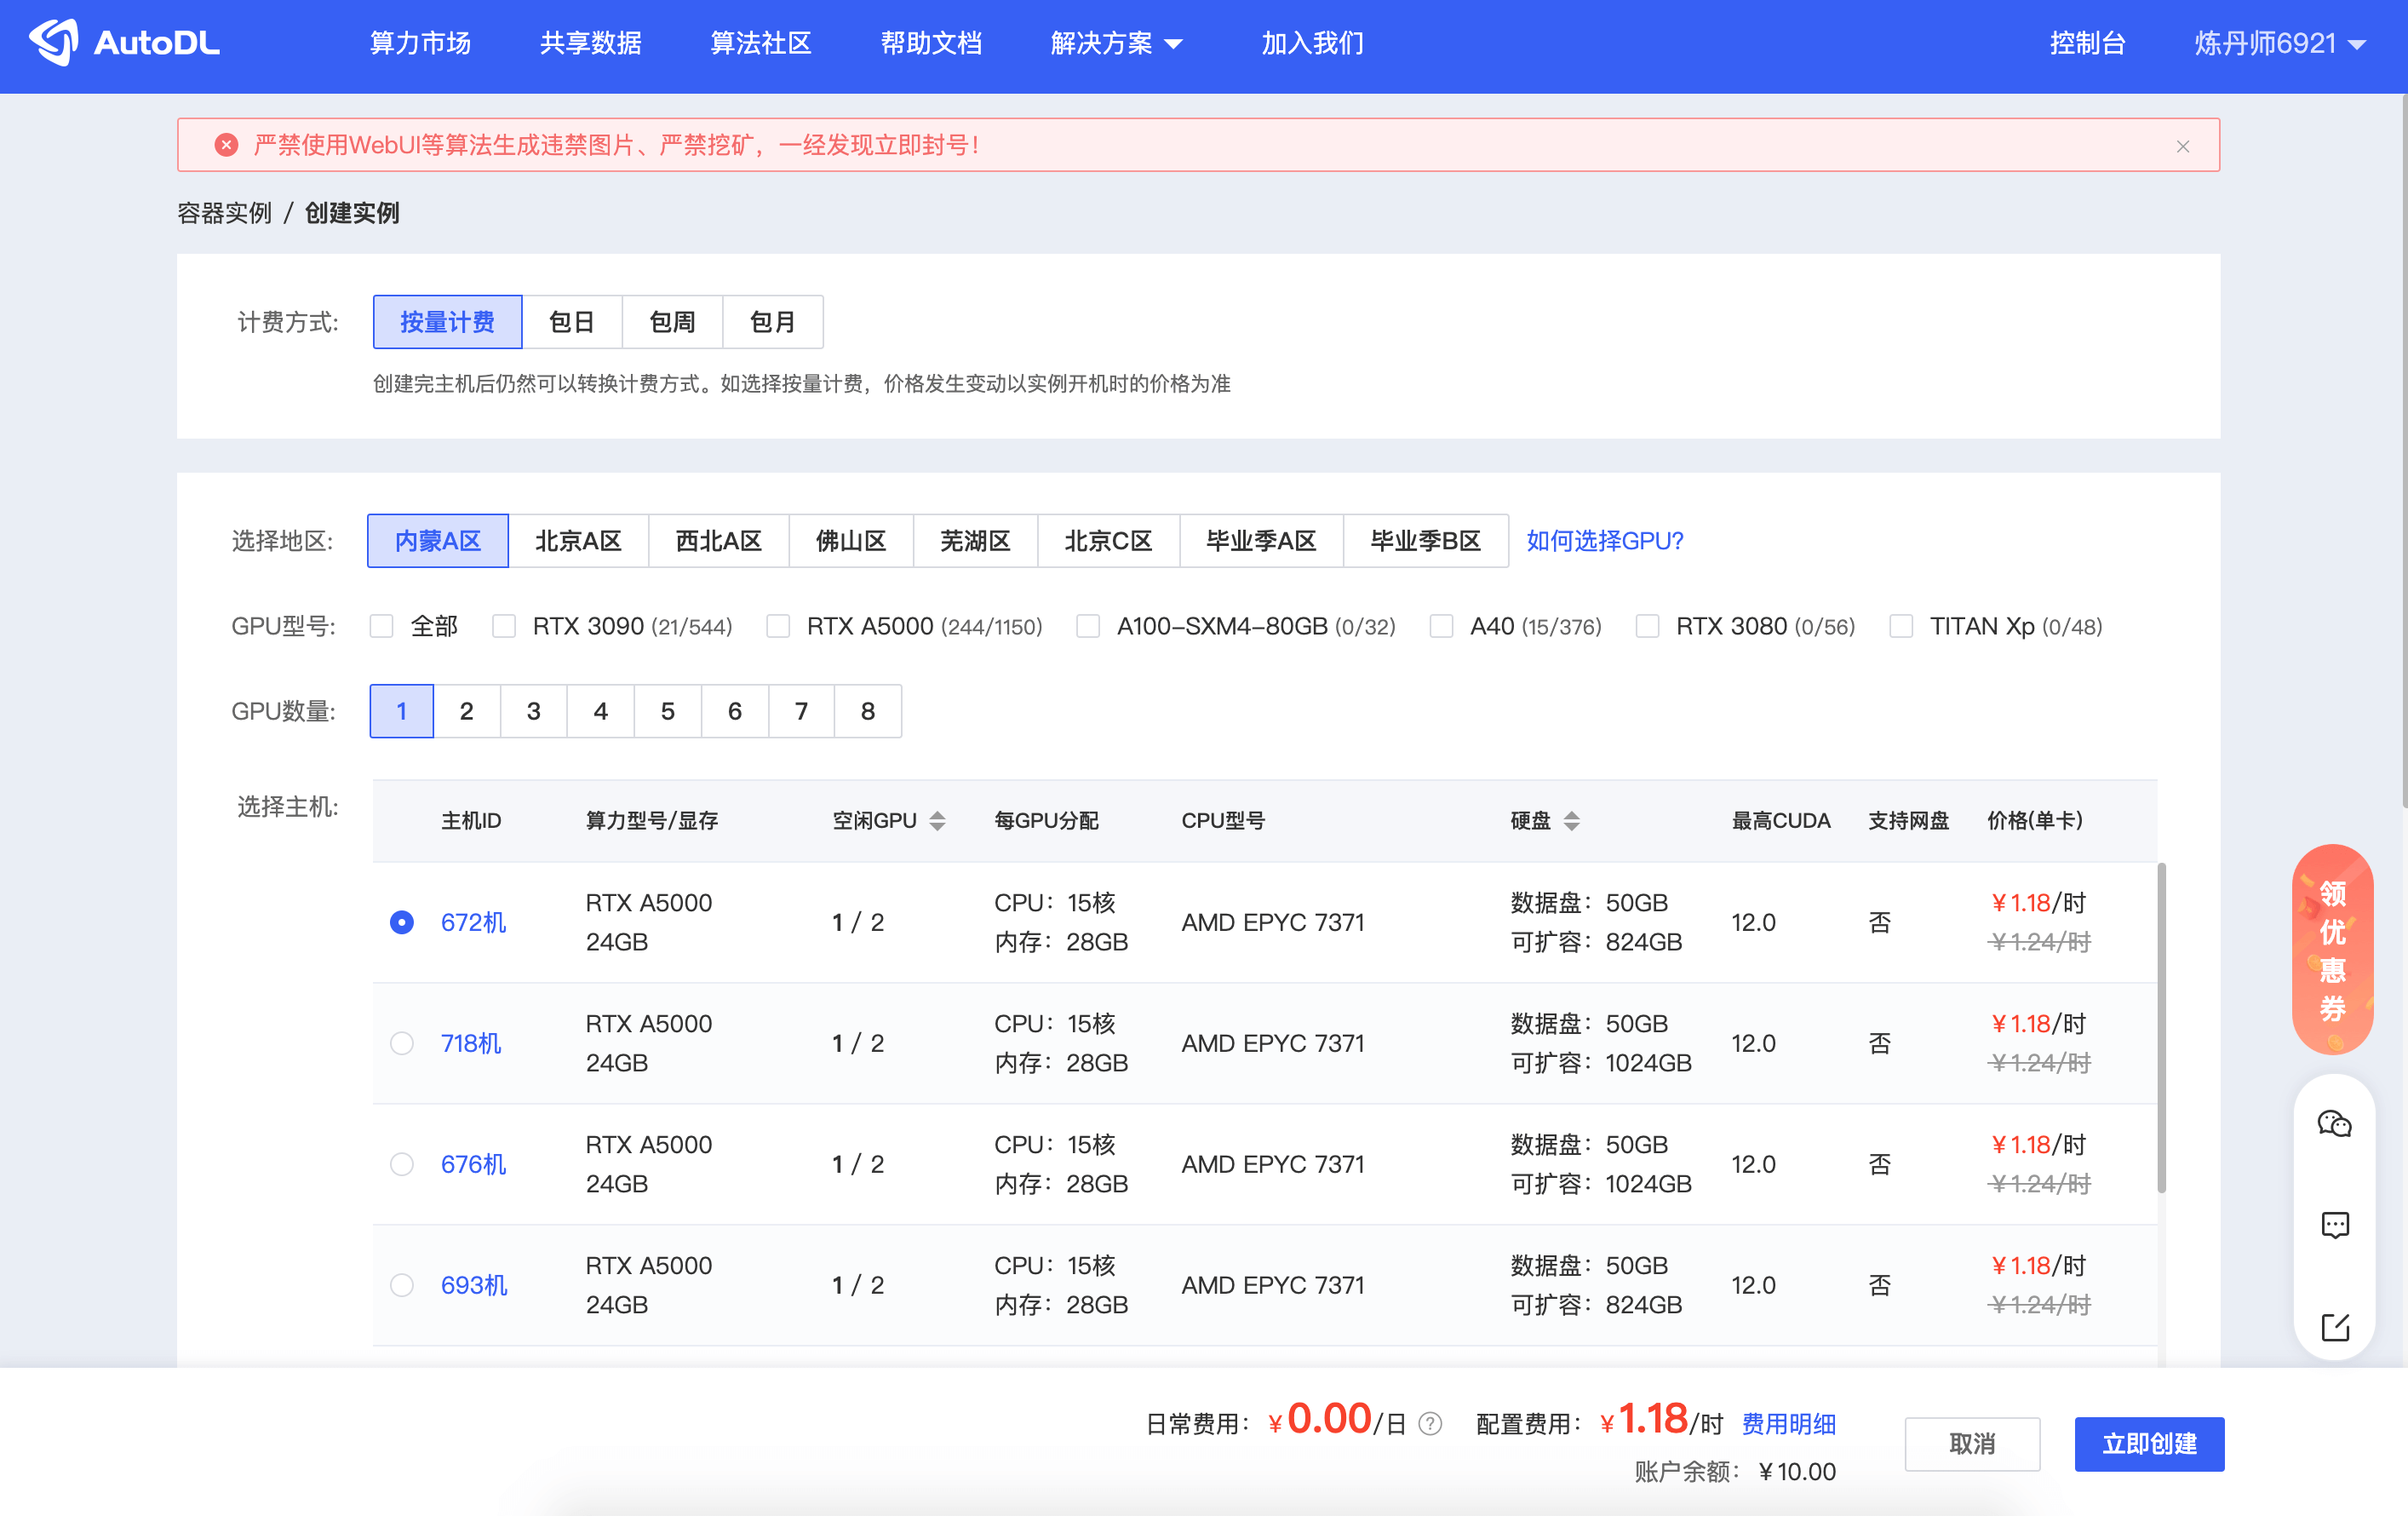
Task: Click the error icon in warning banner
Action: [x=227, y=145]
